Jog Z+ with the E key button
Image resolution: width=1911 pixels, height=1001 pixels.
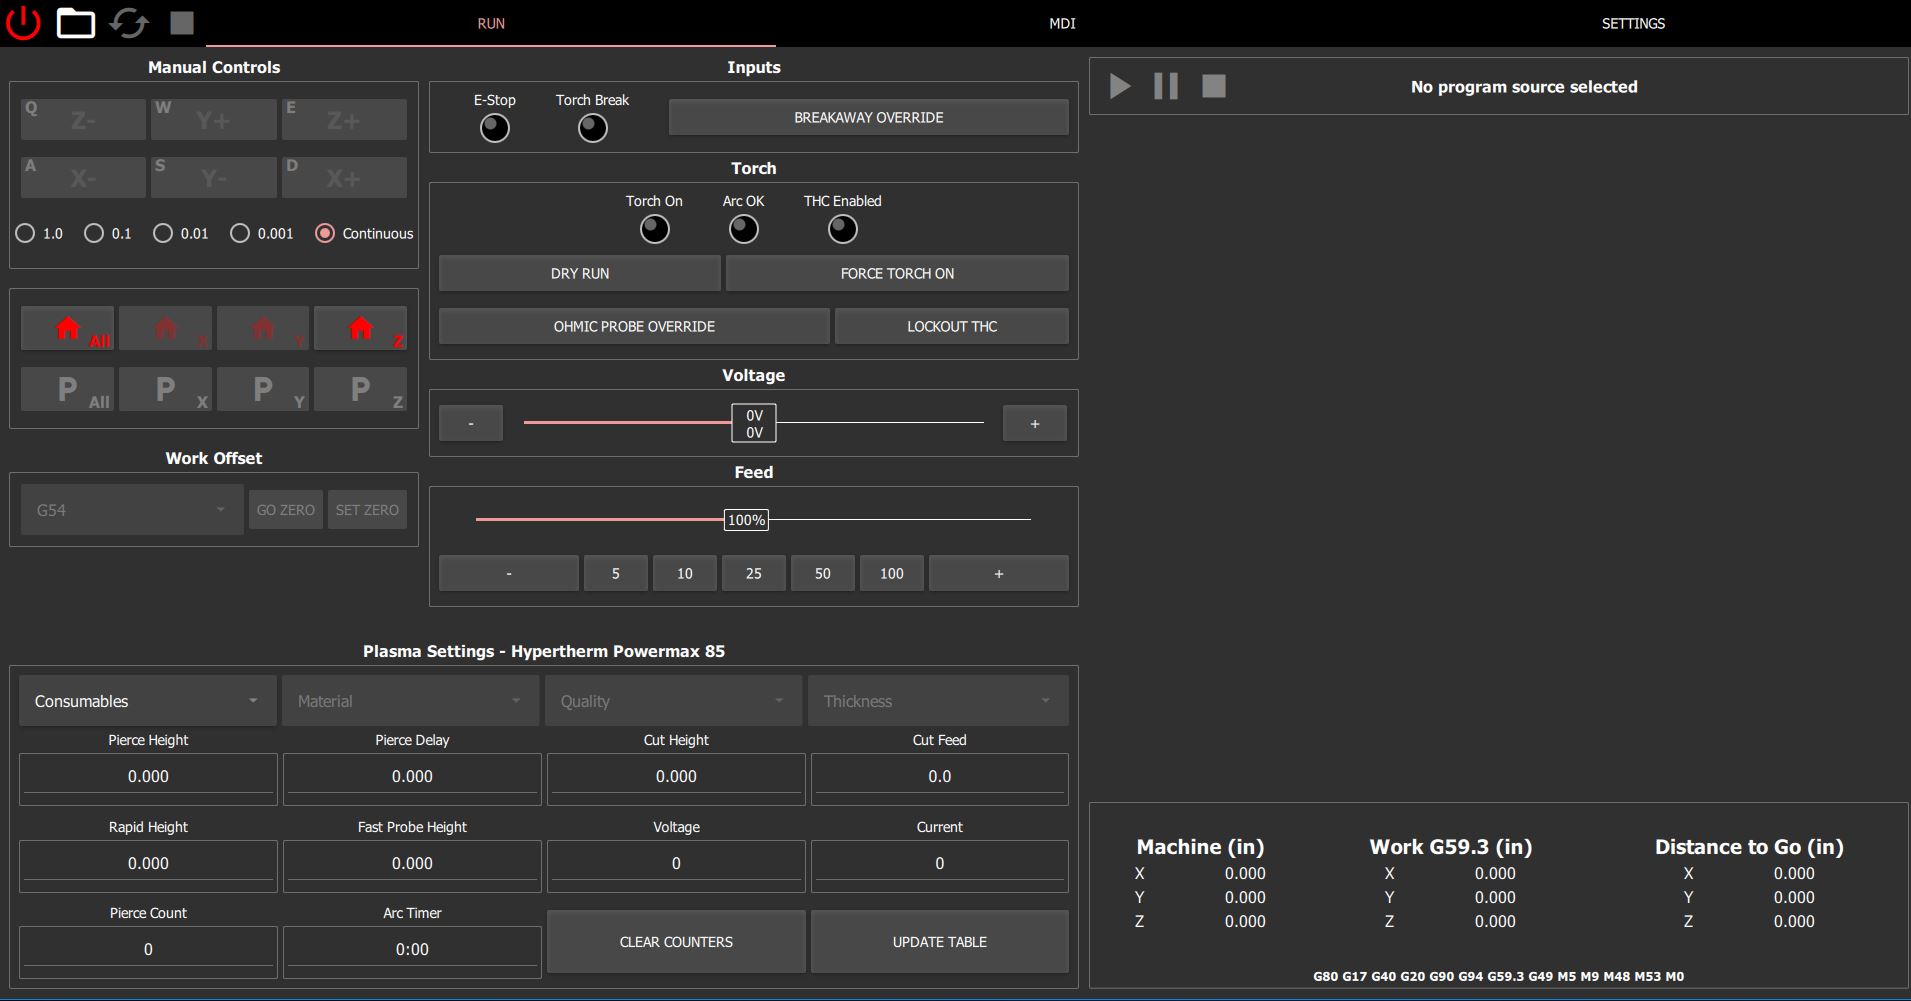tap(344, 119)
